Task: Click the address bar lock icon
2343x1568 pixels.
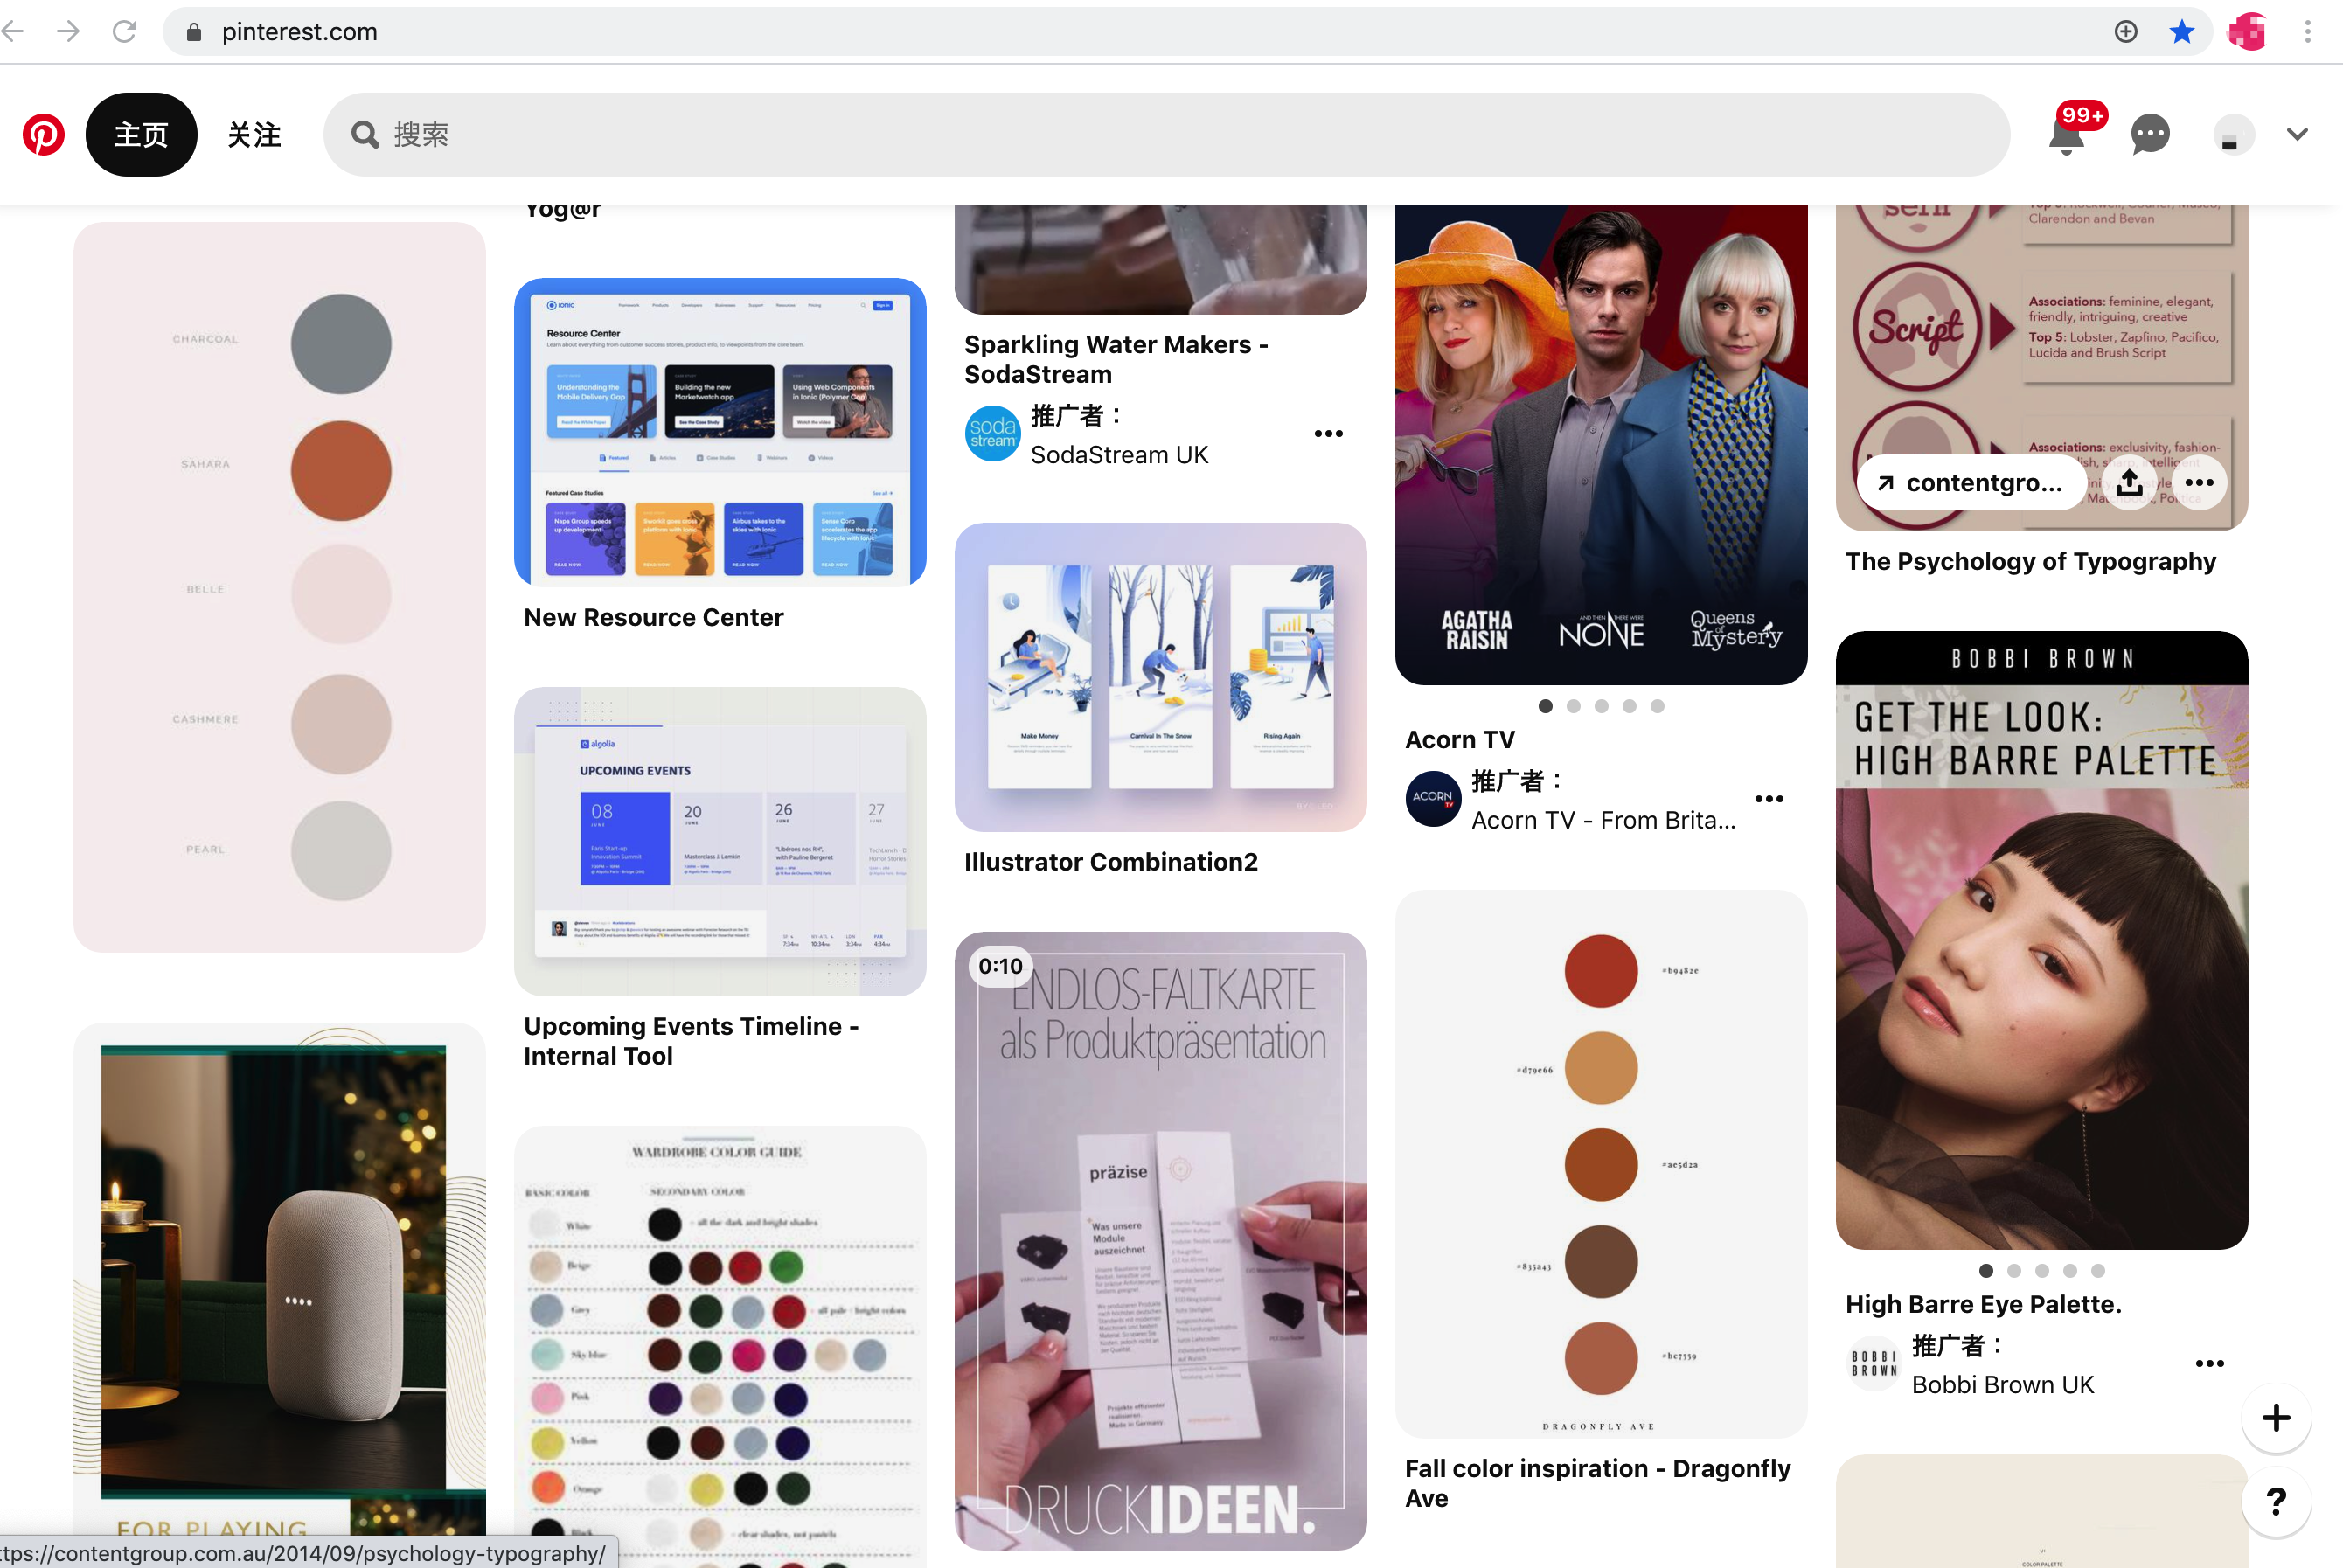Action: [x=194, y=32]
